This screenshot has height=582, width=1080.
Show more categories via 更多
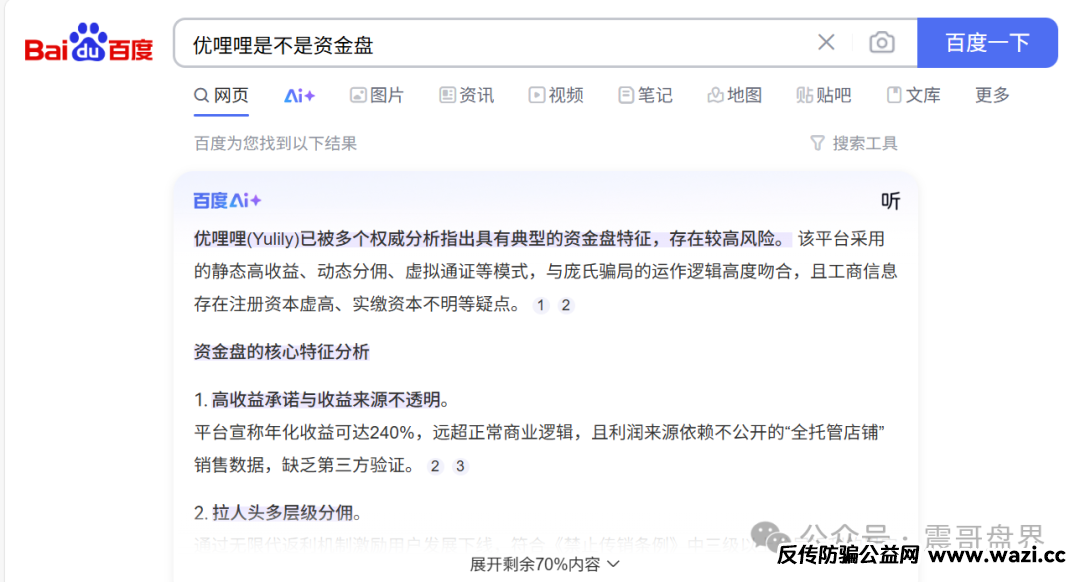coord(992,95)
